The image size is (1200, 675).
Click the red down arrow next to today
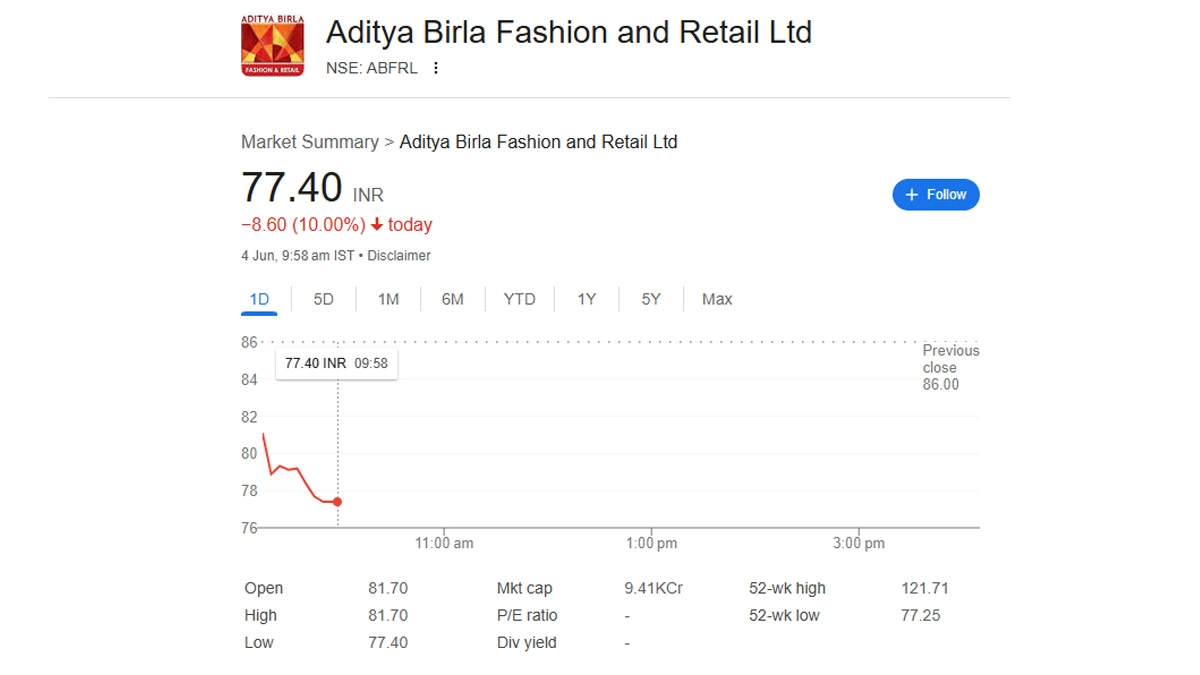tap(377, 225)
